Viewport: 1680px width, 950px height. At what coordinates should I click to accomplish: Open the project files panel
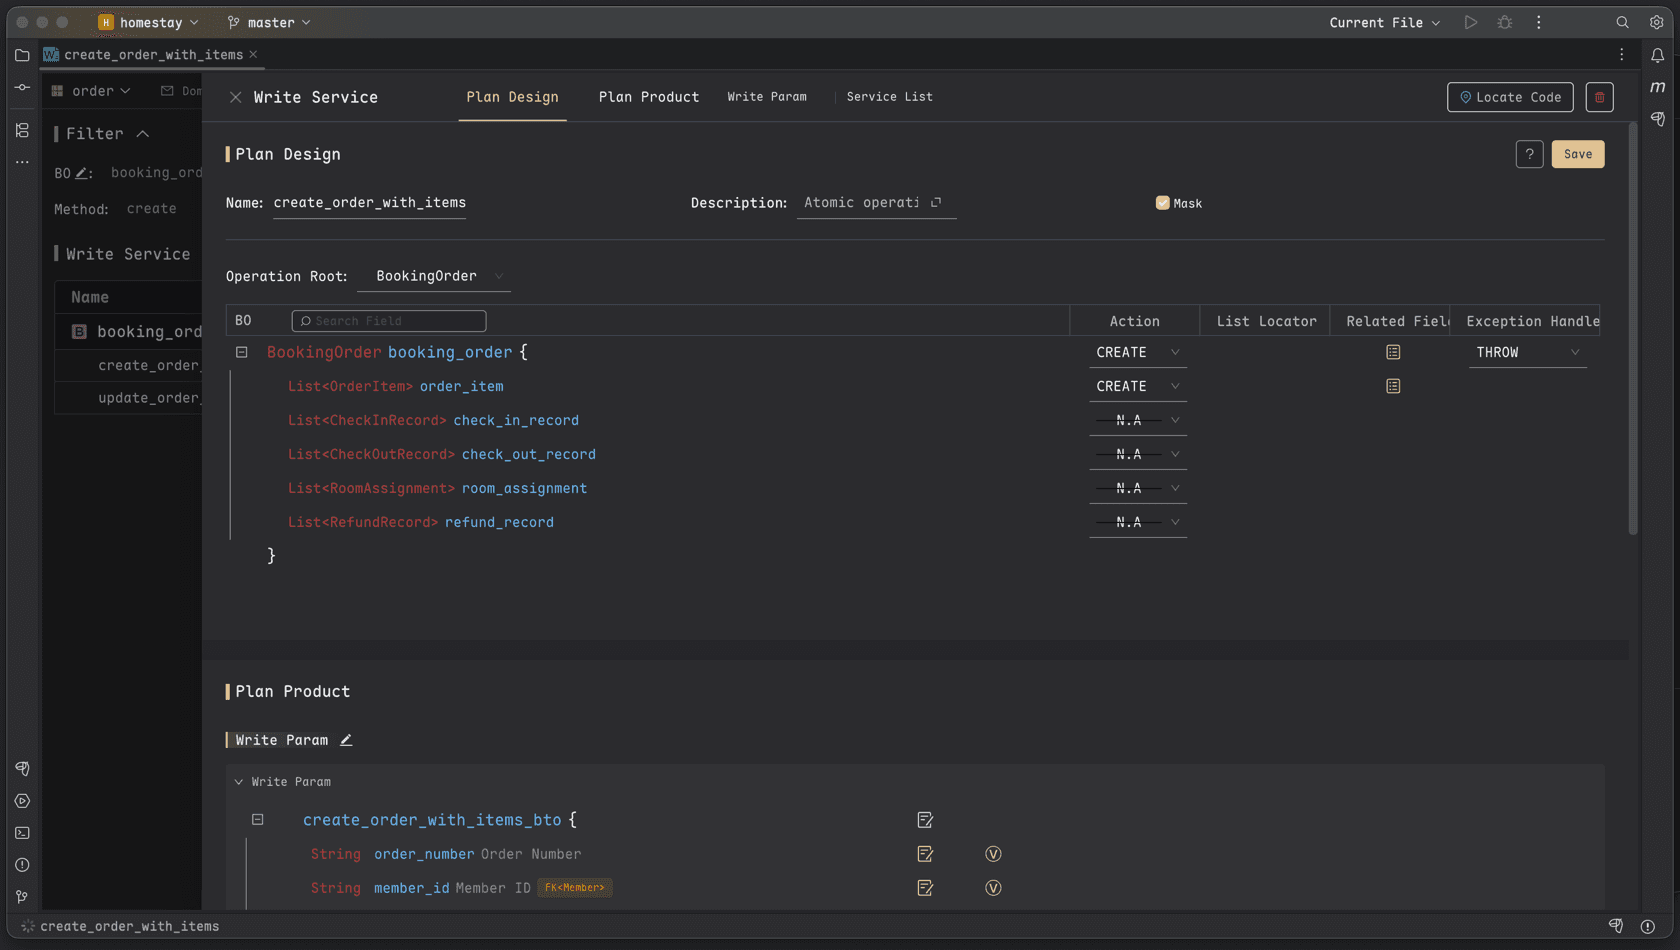(x=22, y=55)
